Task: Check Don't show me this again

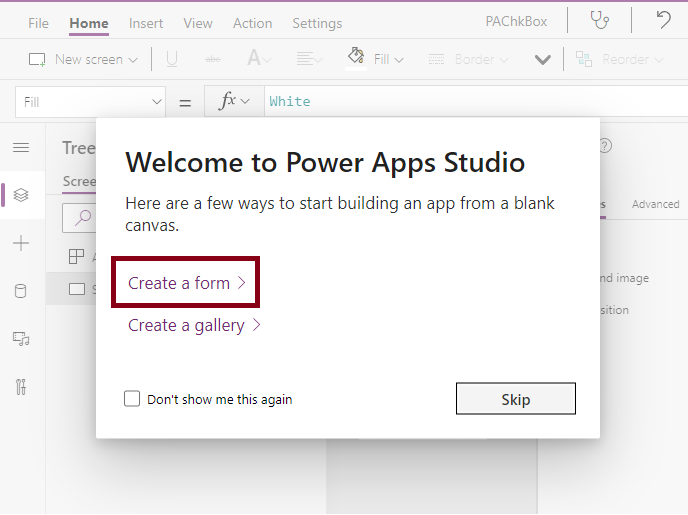Action: (x=132, y=399)
